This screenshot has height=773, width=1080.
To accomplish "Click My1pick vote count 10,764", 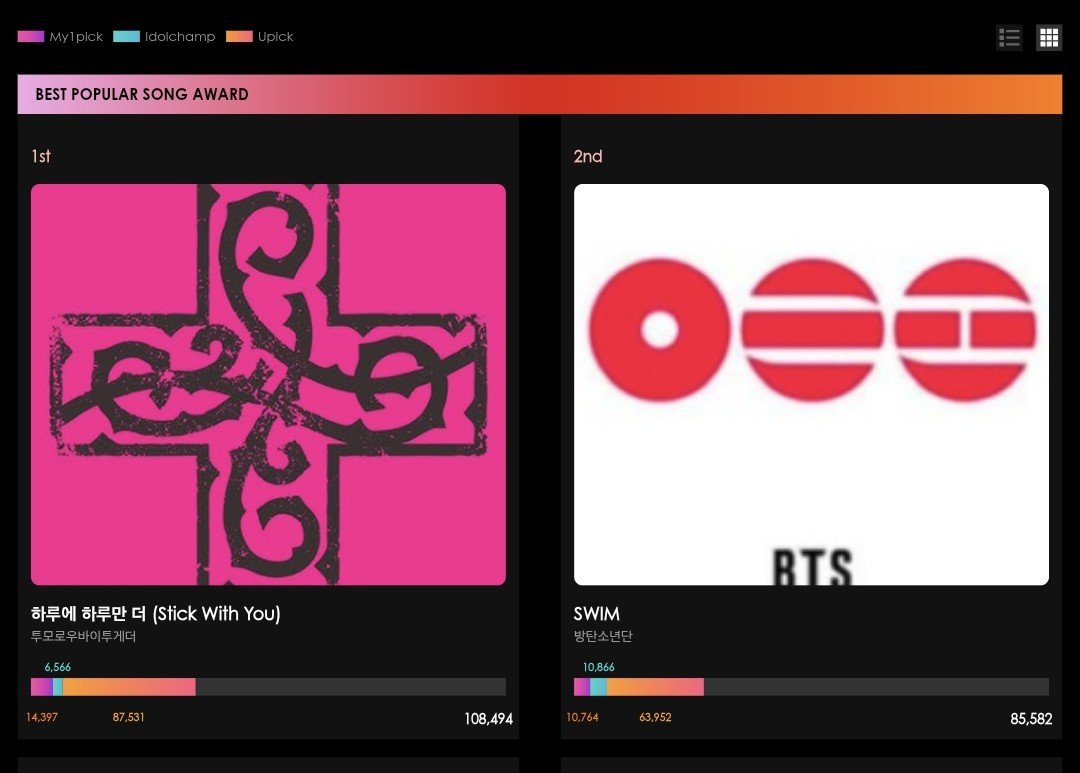I will coord(583,717).
